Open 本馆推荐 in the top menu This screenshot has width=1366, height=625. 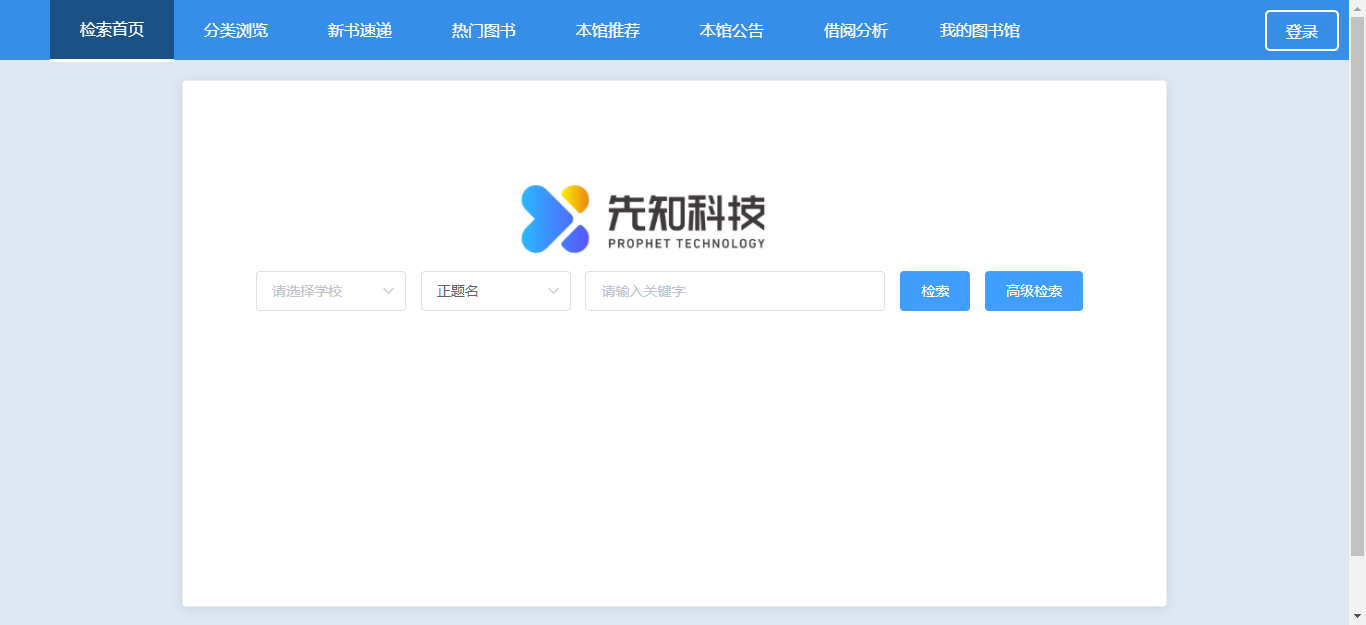(x=608, y=30)
